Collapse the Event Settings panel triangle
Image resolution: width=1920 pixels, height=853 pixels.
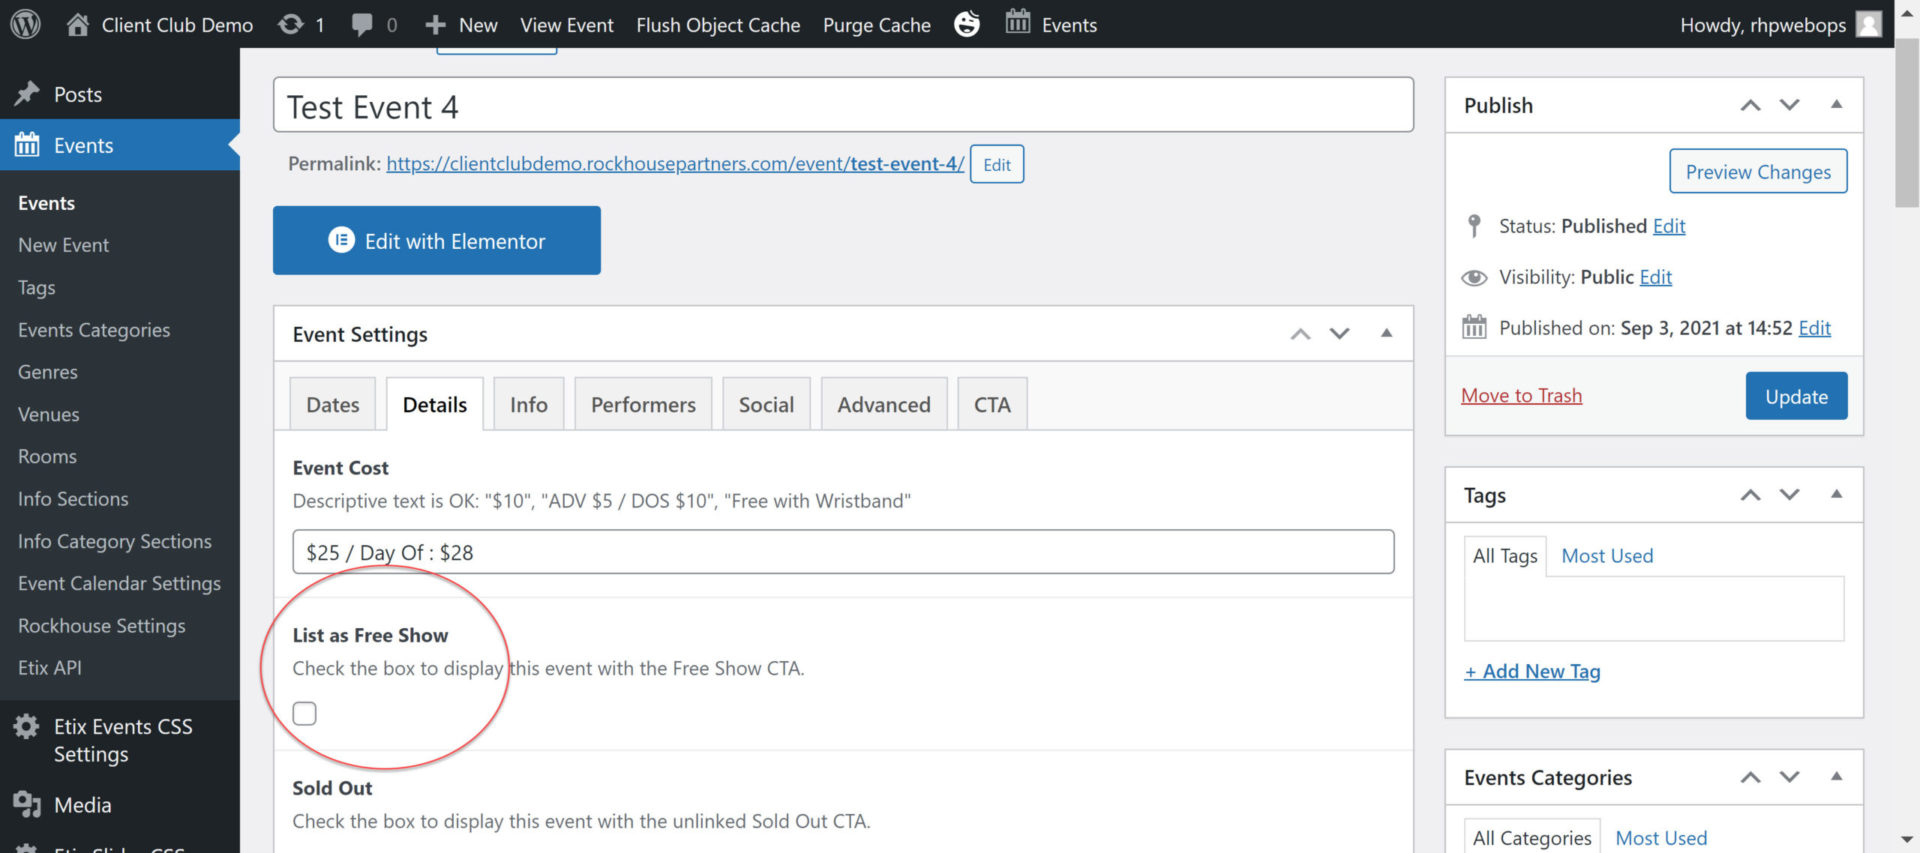click(1386, 333)
